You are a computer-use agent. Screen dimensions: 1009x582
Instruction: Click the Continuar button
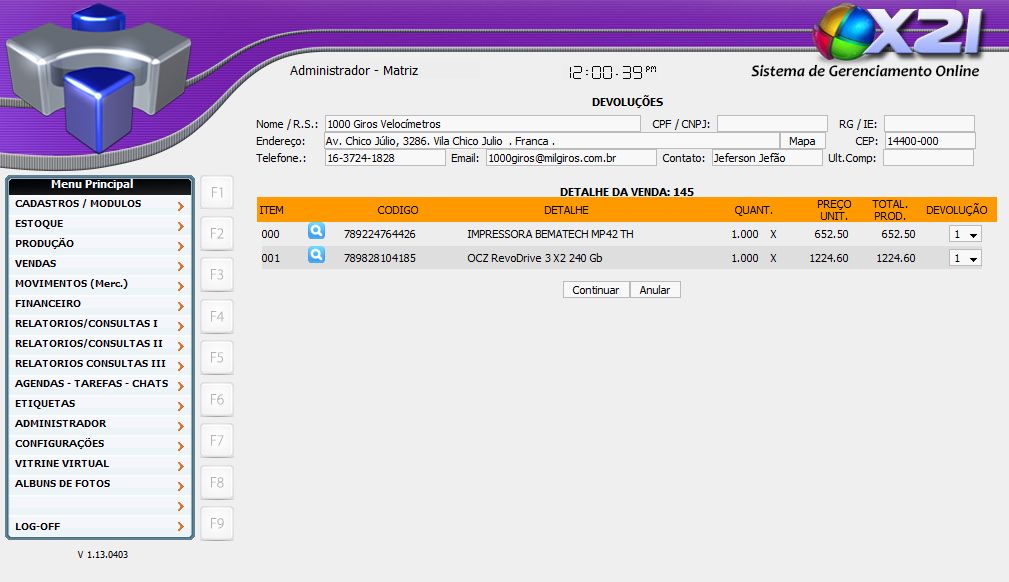pos(596,290)
